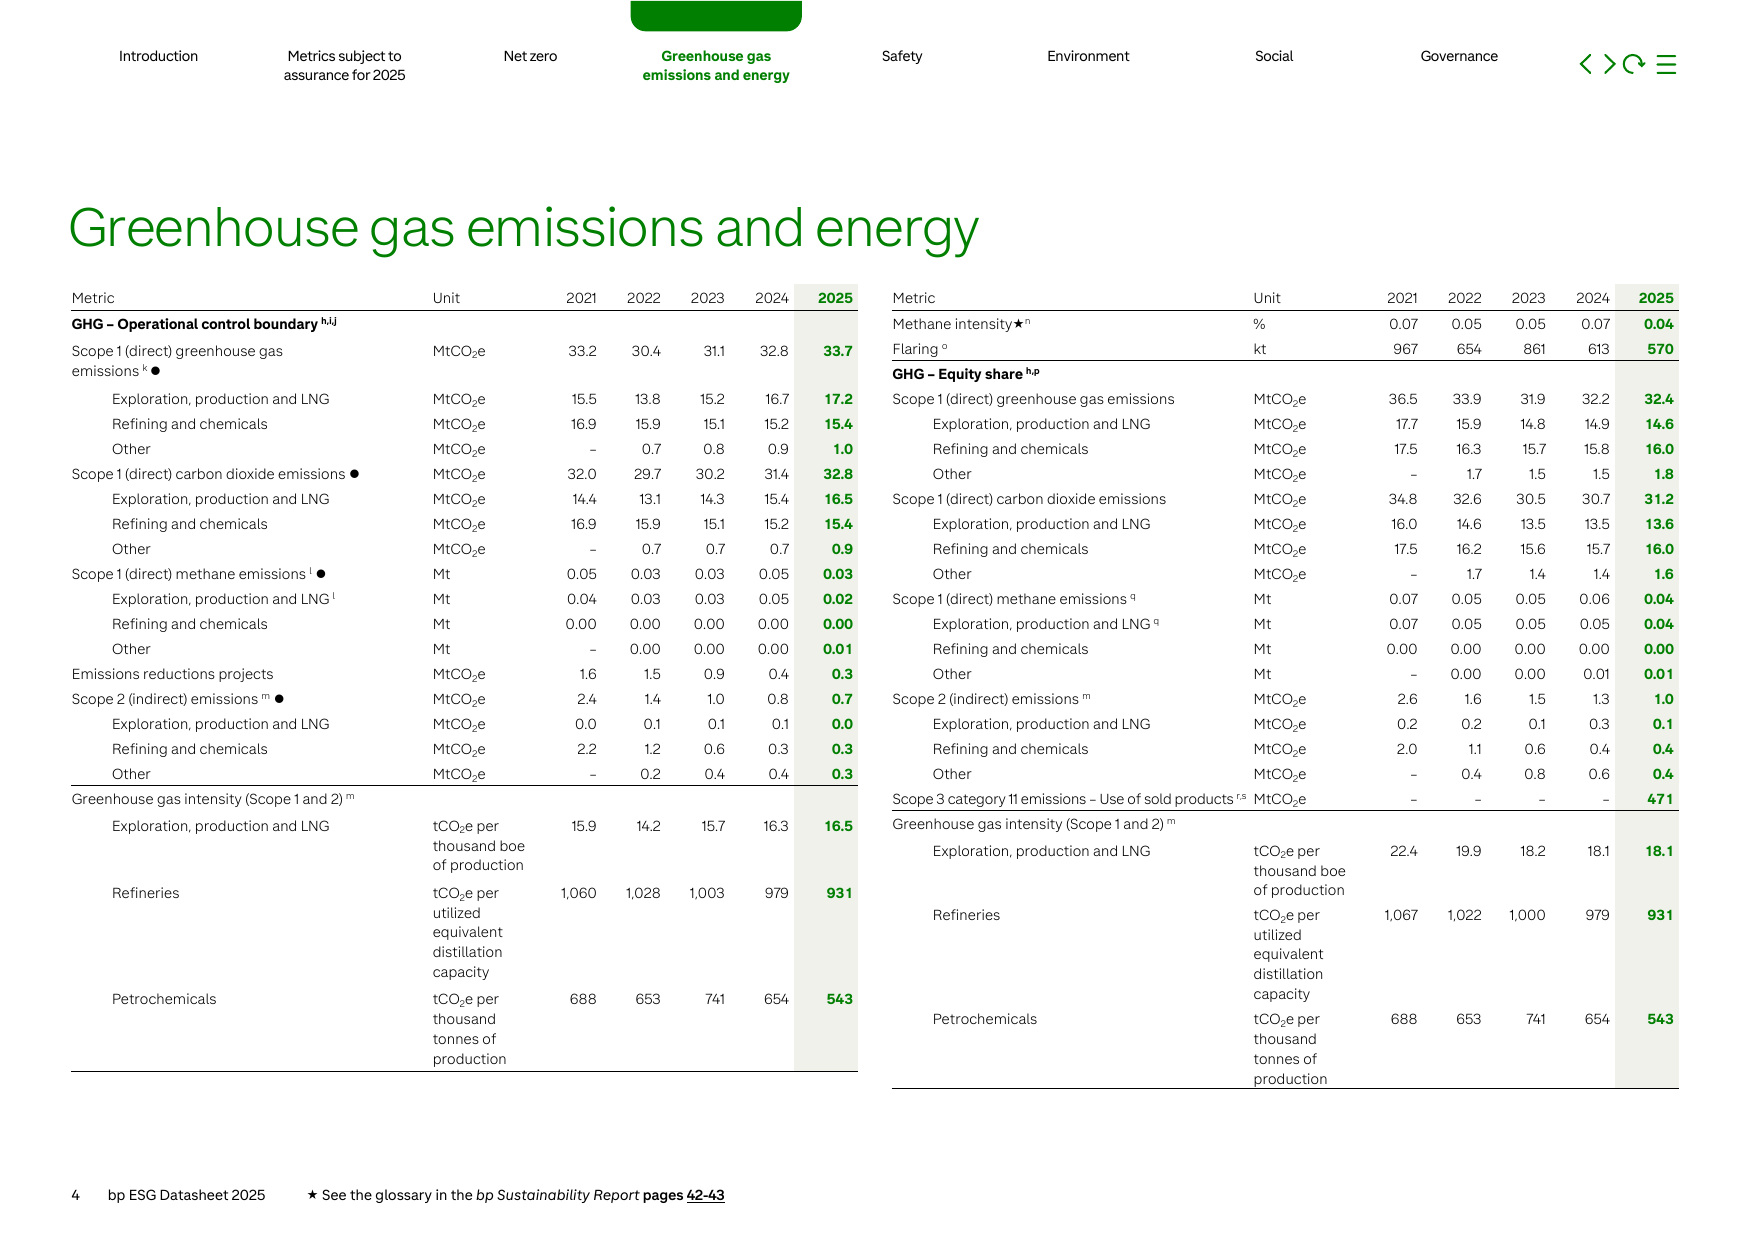
Task: Select the 32.4 equity share Scope 1 value
Action: coord(1659,399)
